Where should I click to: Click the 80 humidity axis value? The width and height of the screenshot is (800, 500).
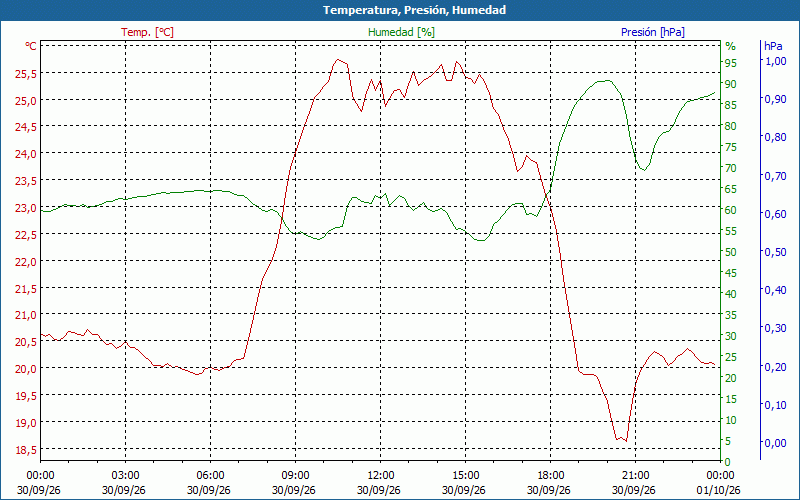[x=731, y=126]
